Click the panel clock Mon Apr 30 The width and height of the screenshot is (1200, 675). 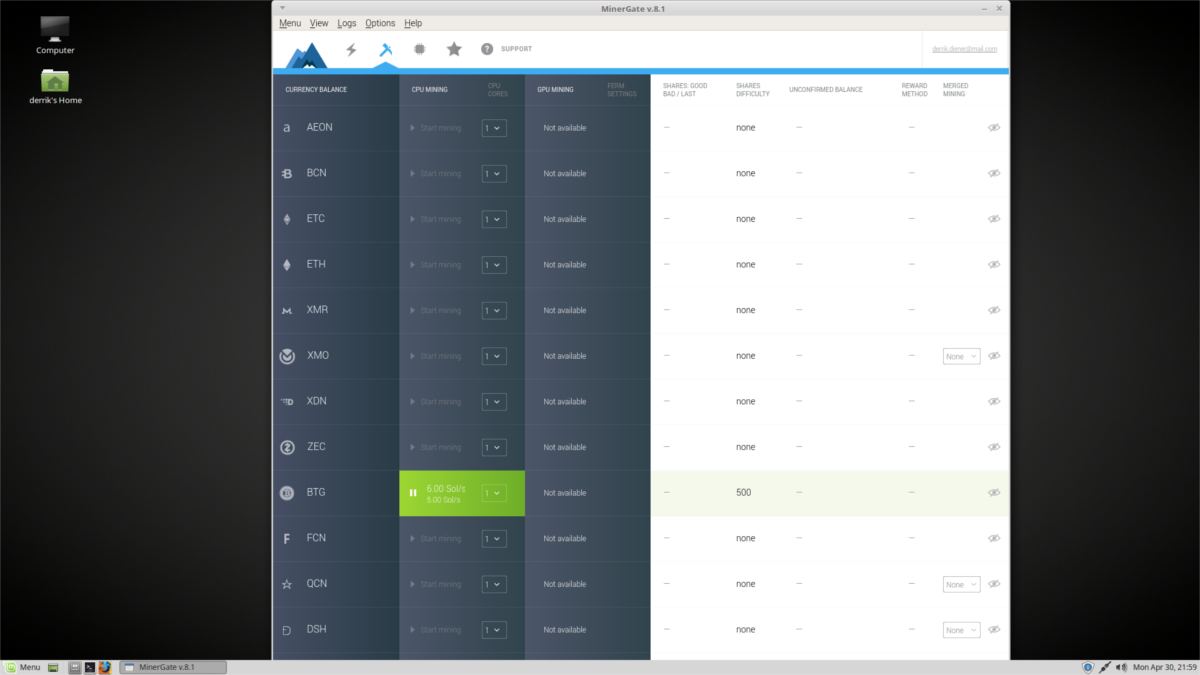[x=1164, y=667]
